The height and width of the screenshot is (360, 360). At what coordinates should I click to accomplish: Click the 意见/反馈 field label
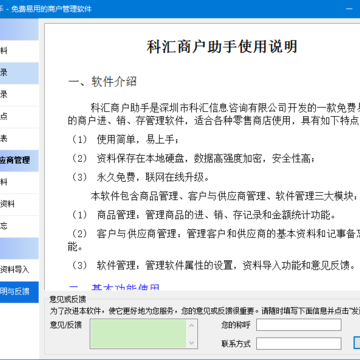click(66, 324)
